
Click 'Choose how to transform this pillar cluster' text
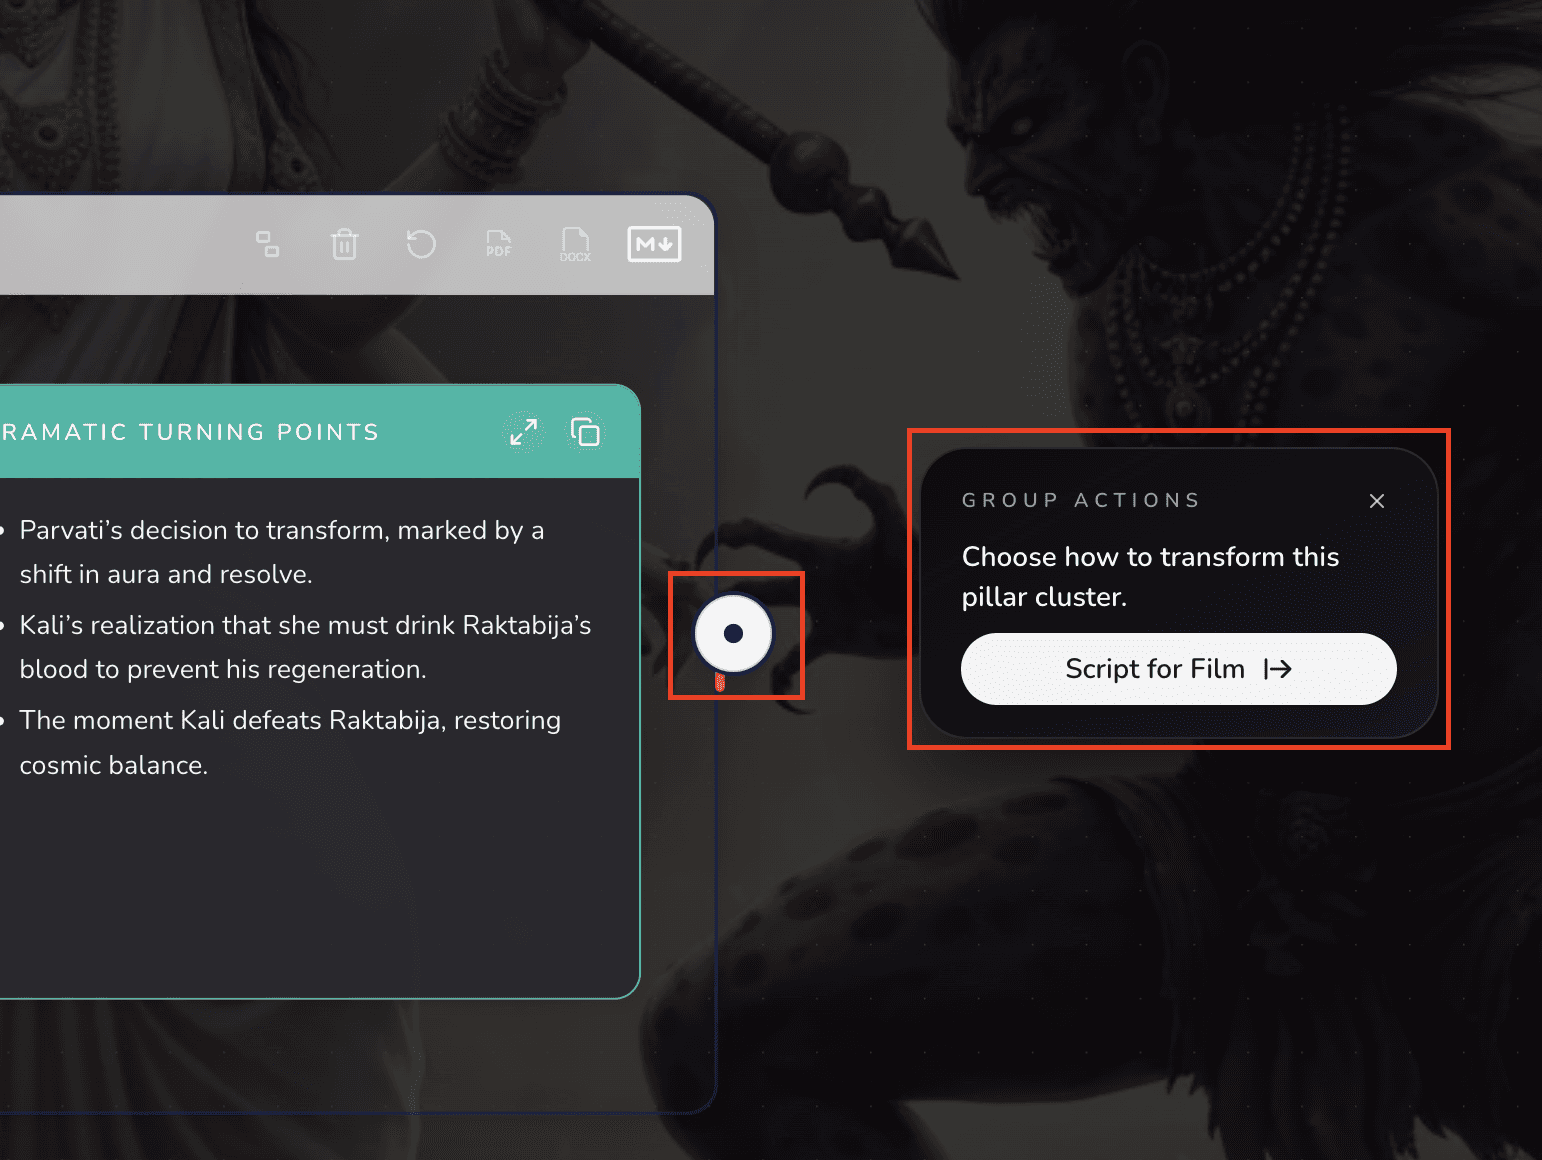(x=1150, y=576)
